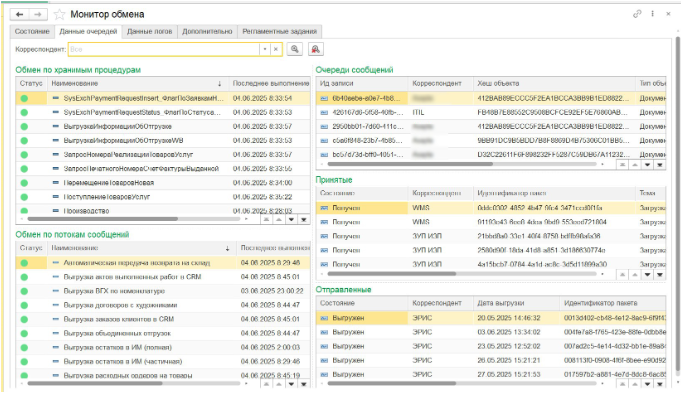The width and height of the screenshot is (683, 394).
Task: Click horizontal scrollbar under Принятые table
Action: coord(392,274)
